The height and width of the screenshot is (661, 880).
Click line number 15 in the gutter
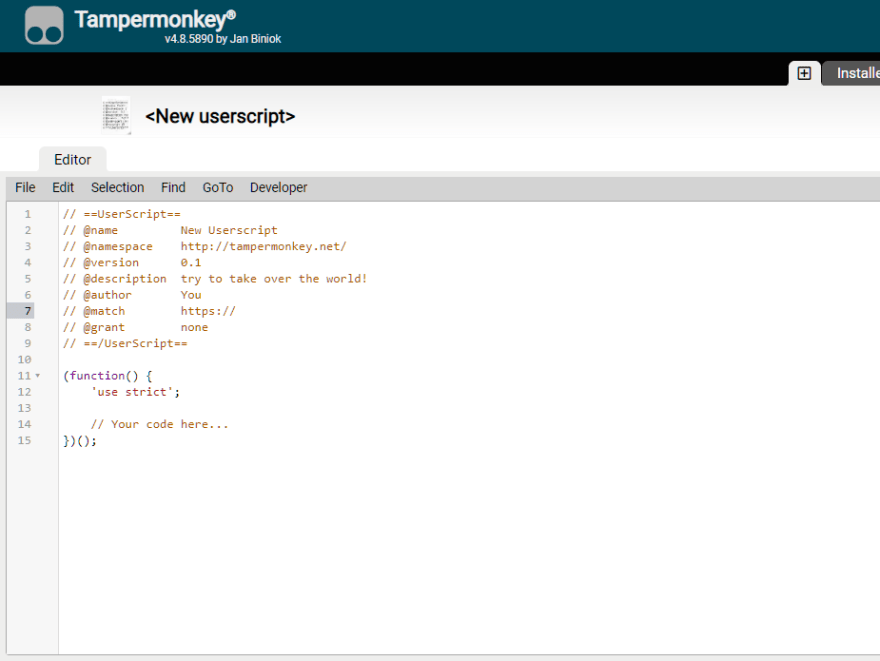[x=24, y=440]
